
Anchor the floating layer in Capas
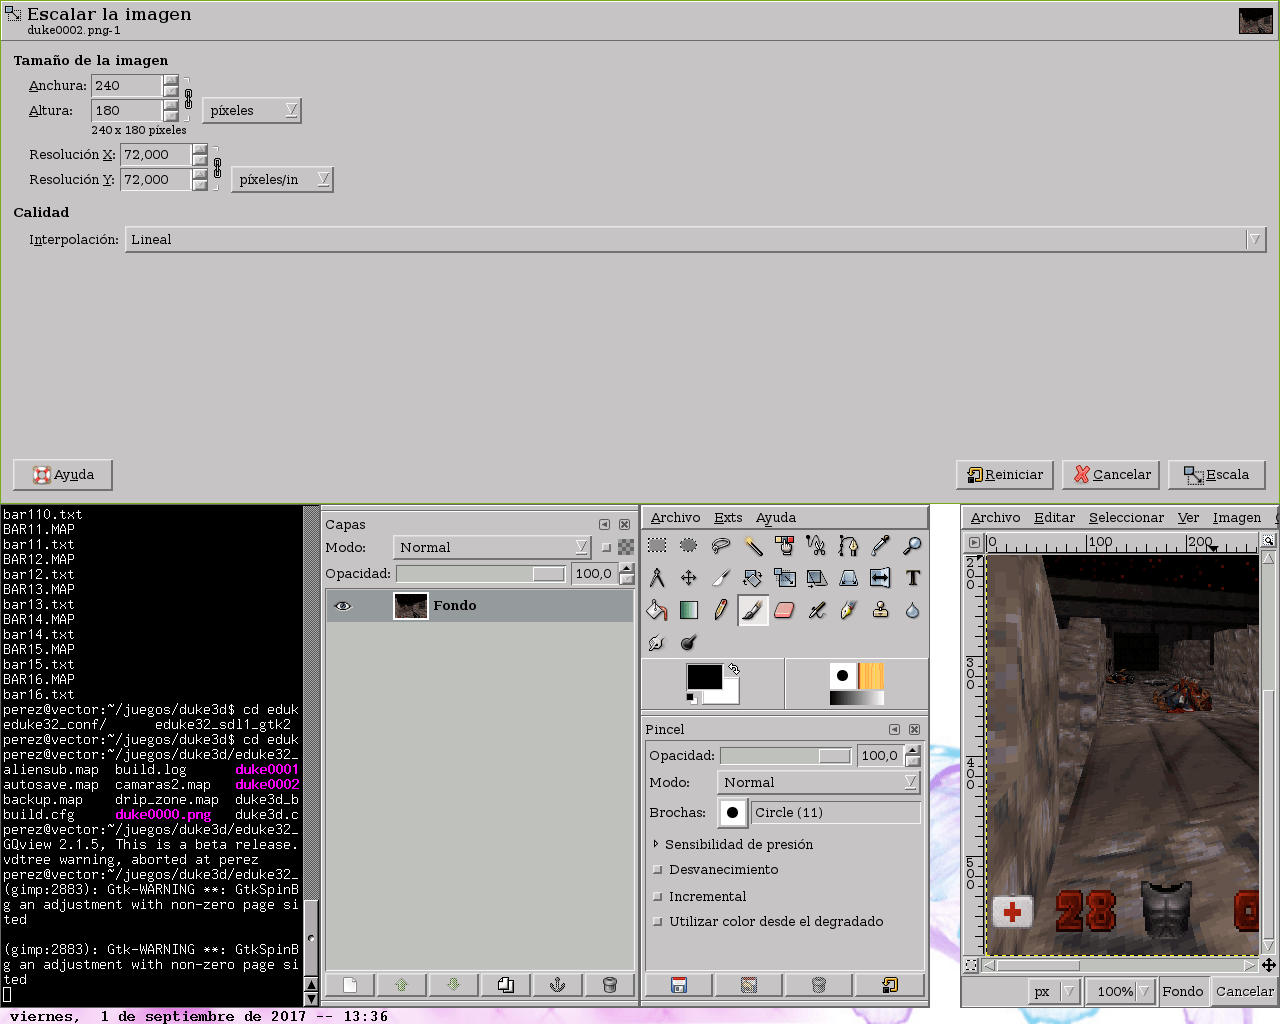tap(558, 985)
